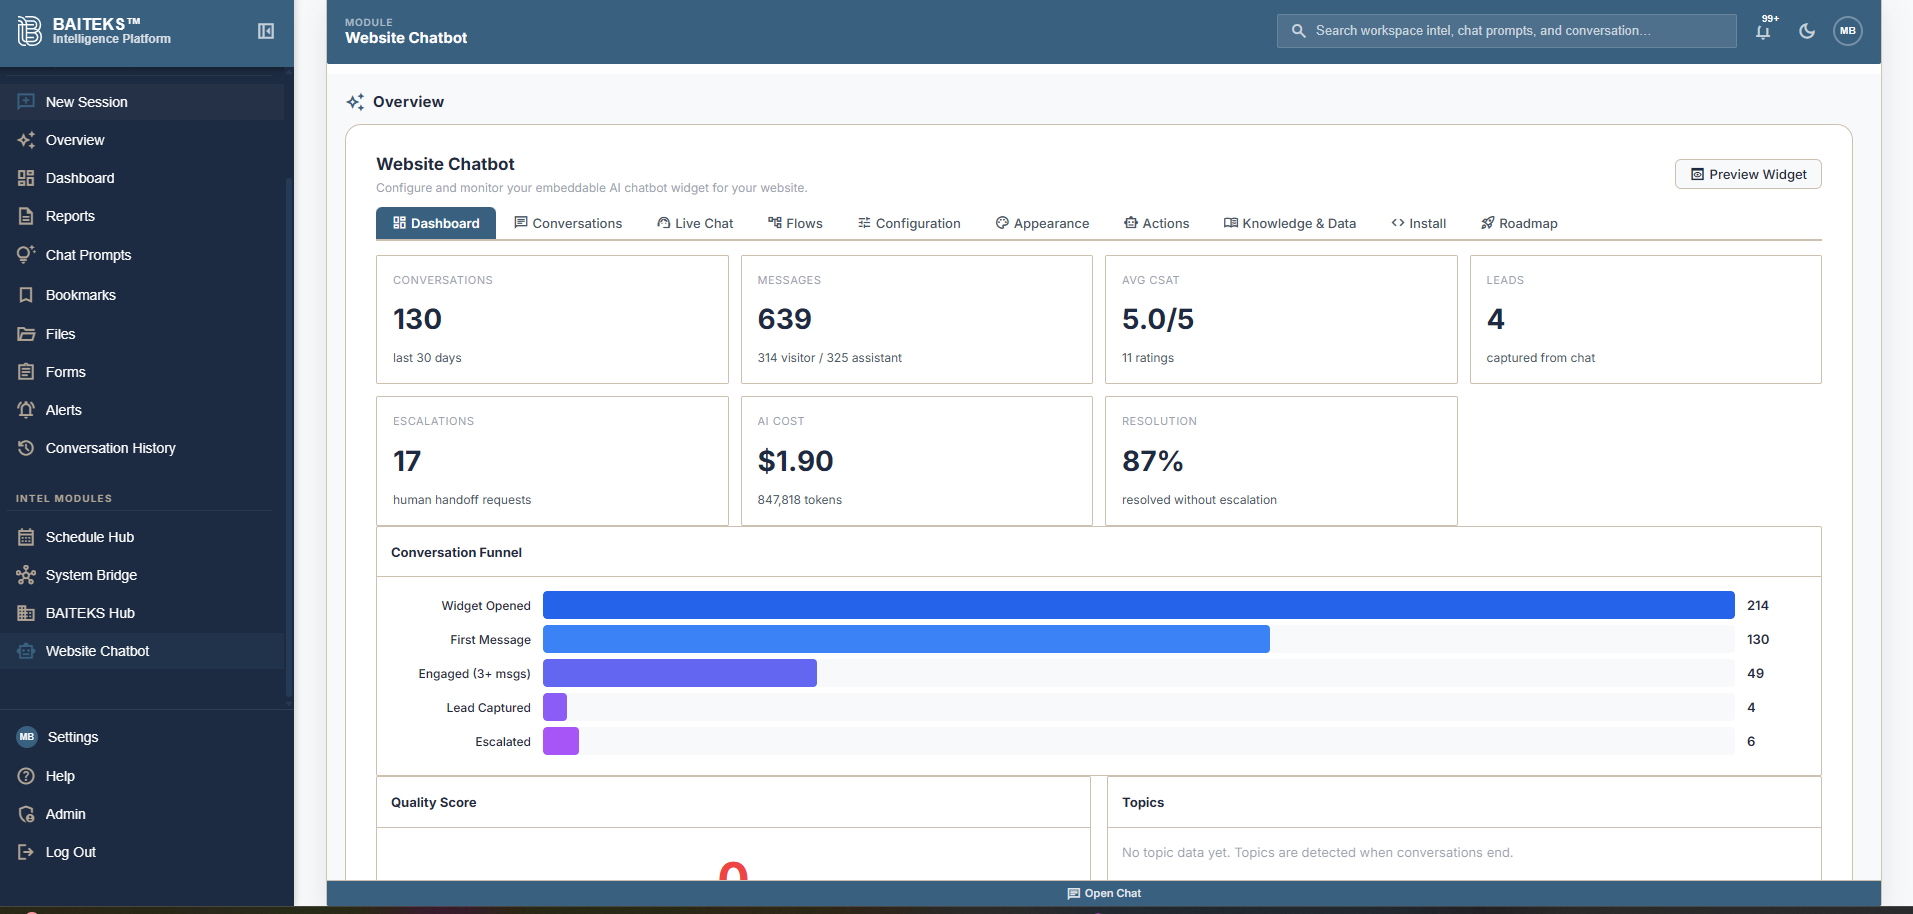Select the Flows tab
The width and height of the screenshot is (1913, 914).
(795, 223)
